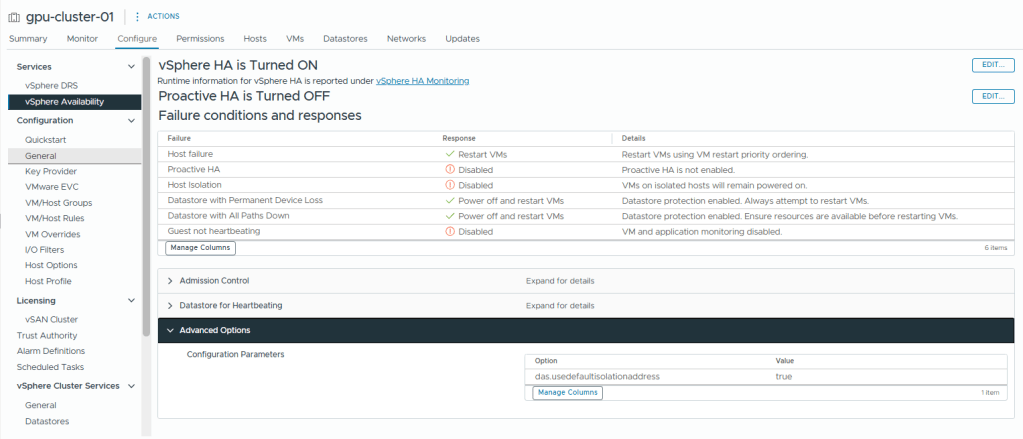
Task: Collapse the Advanced Options panel
Action: click(170, 330)
